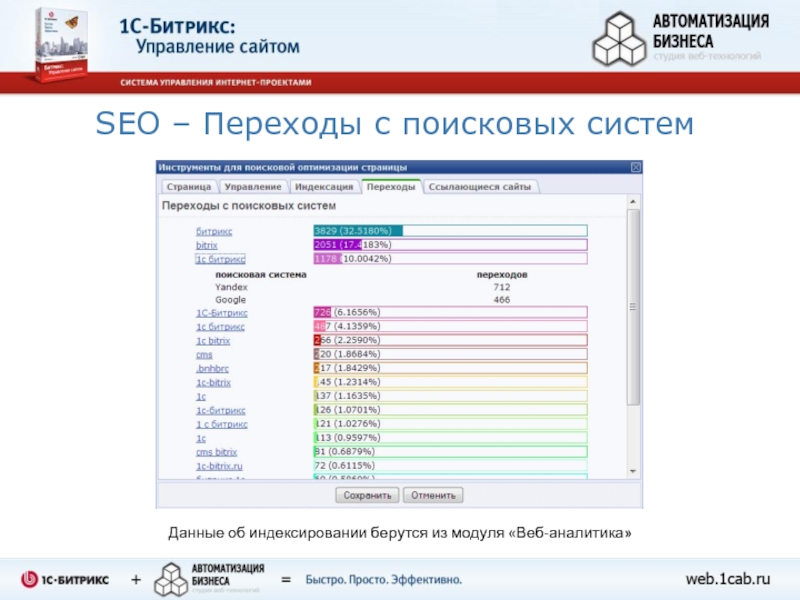800x600 pixels.
Task: Click the bar showing 220 (1.8684%)
Action: 451,354
